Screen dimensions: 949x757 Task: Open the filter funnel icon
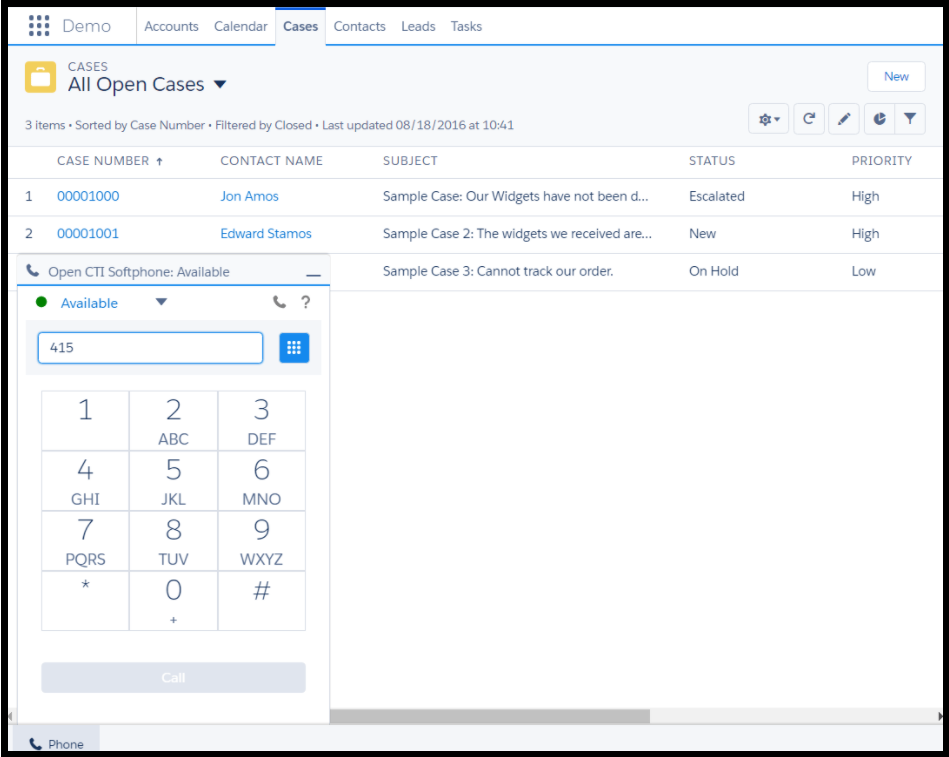(x=910, y=119)
